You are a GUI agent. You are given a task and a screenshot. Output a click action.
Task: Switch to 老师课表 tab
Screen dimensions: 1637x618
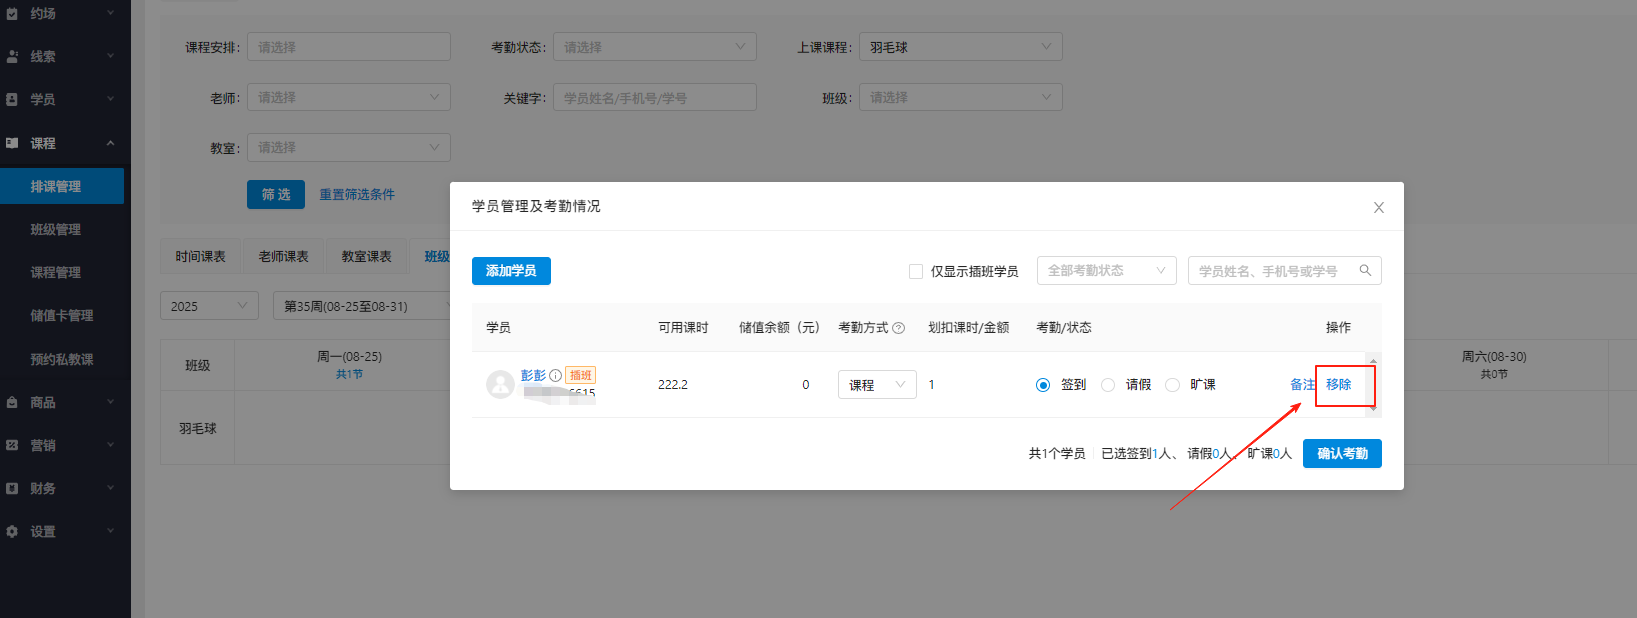(x=284, y=256)
